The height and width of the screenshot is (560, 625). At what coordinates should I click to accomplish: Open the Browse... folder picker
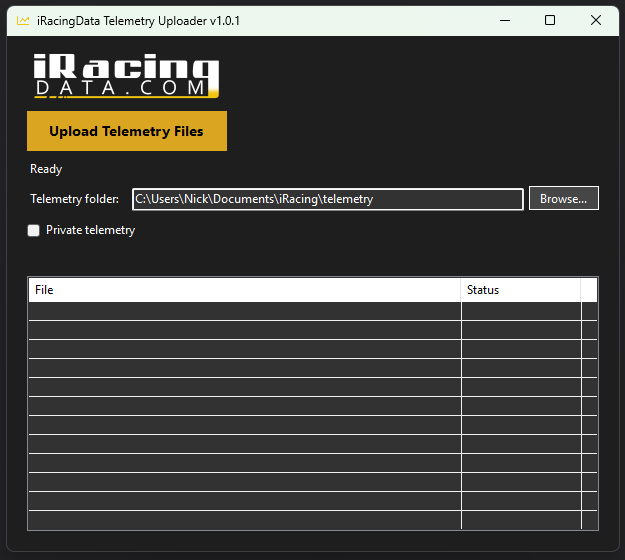pyautogui.click(x=564, y=198)
